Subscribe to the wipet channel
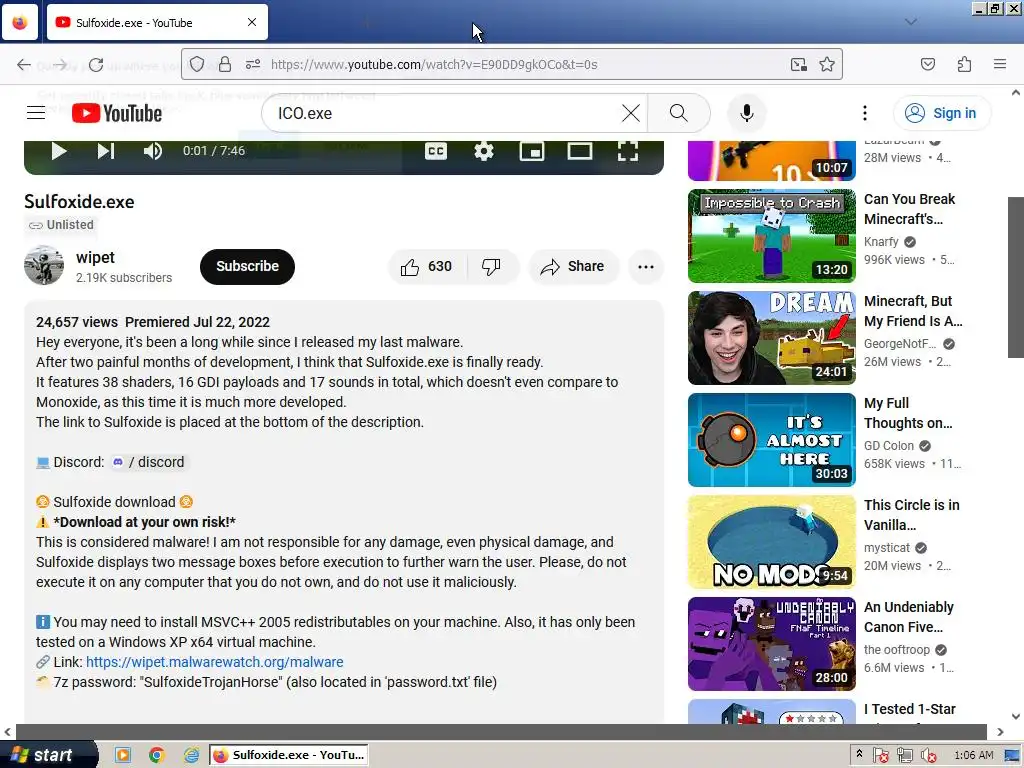Screen dimensions: 1024x768 pos(248,266)
